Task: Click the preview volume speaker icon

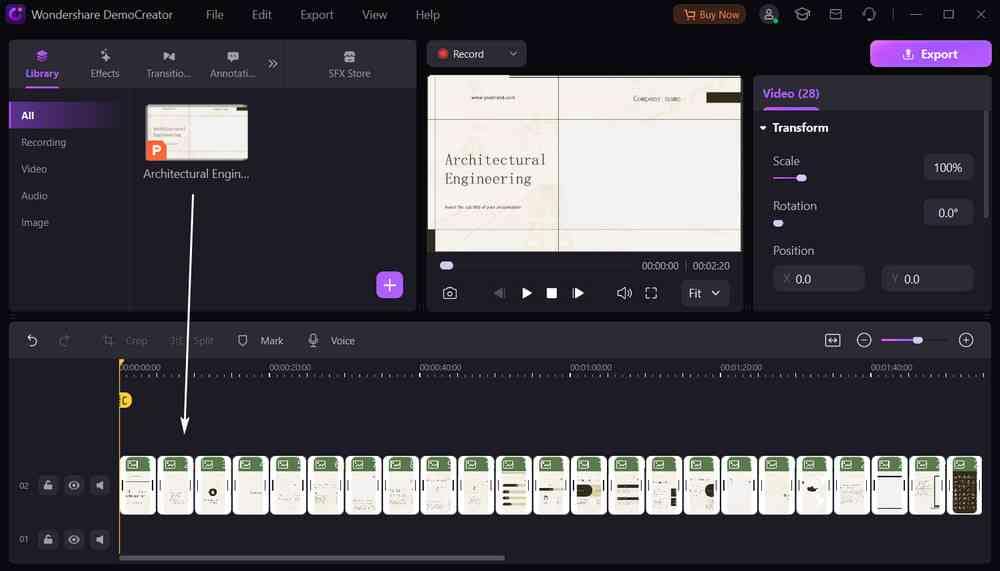Action: click(624, 293)
